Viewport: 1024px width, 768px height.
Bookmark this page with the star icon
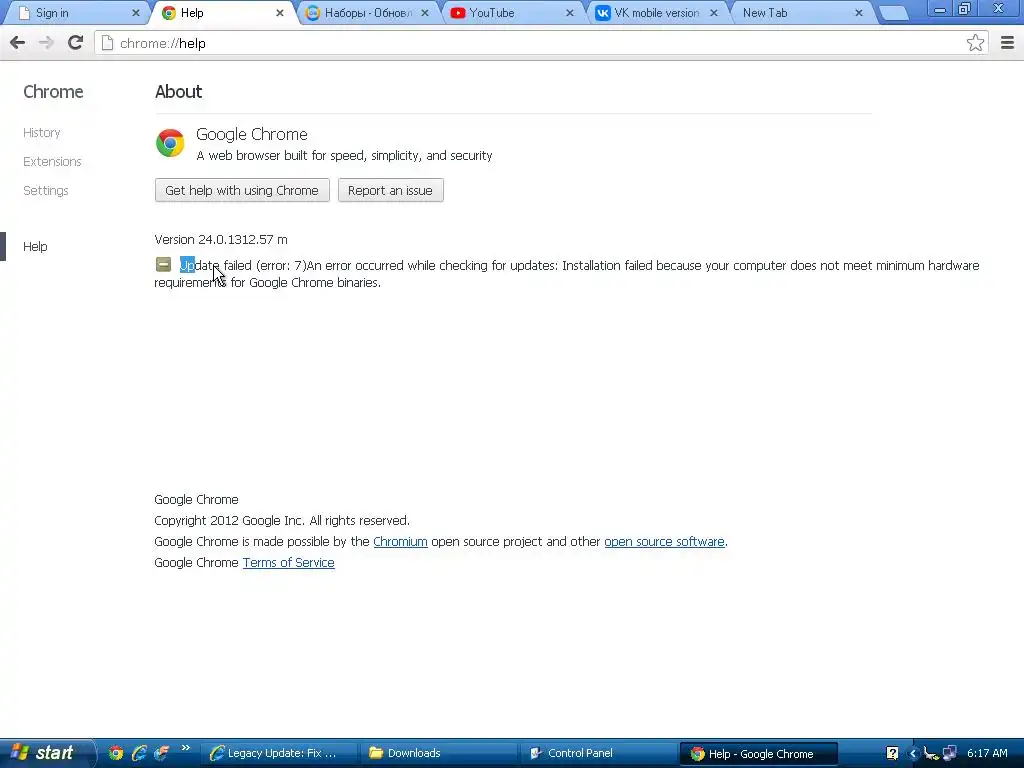pos(975,43)
